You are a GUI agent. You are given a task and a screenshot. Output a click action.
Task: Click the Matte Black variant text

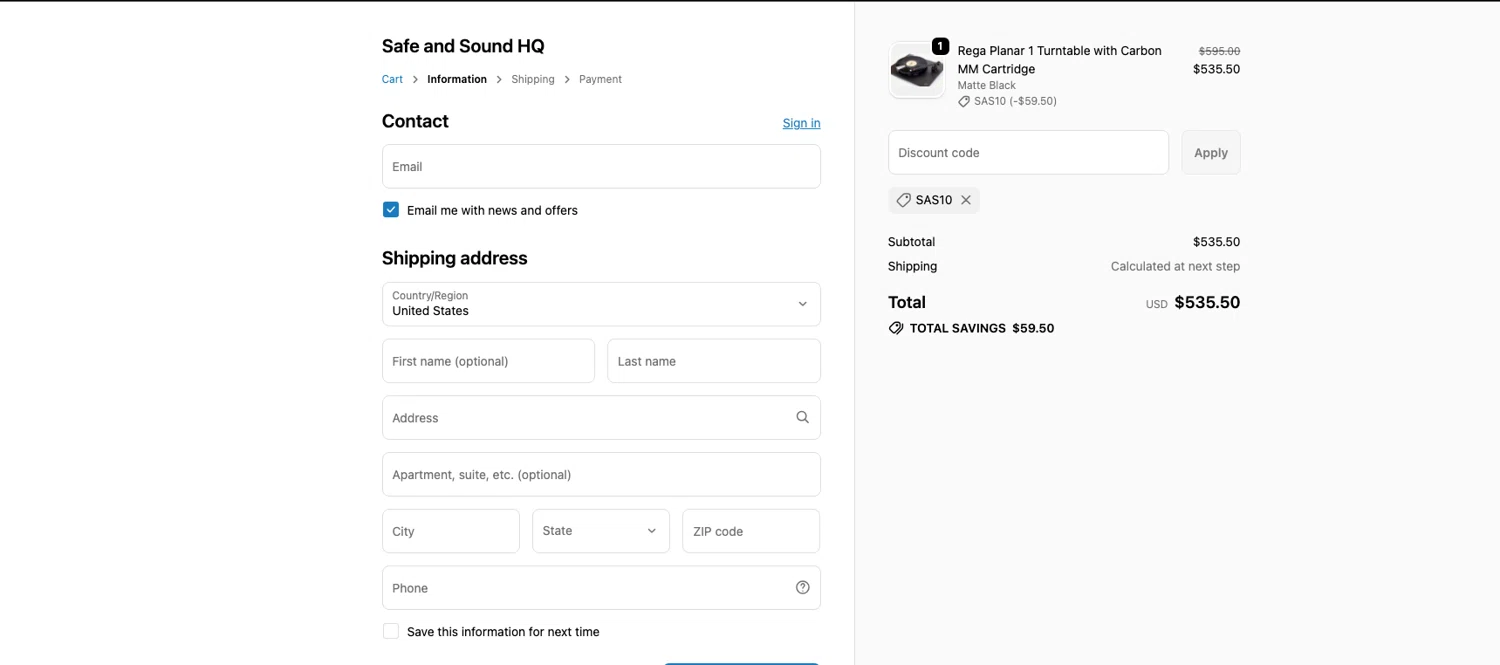coord(987,86)
